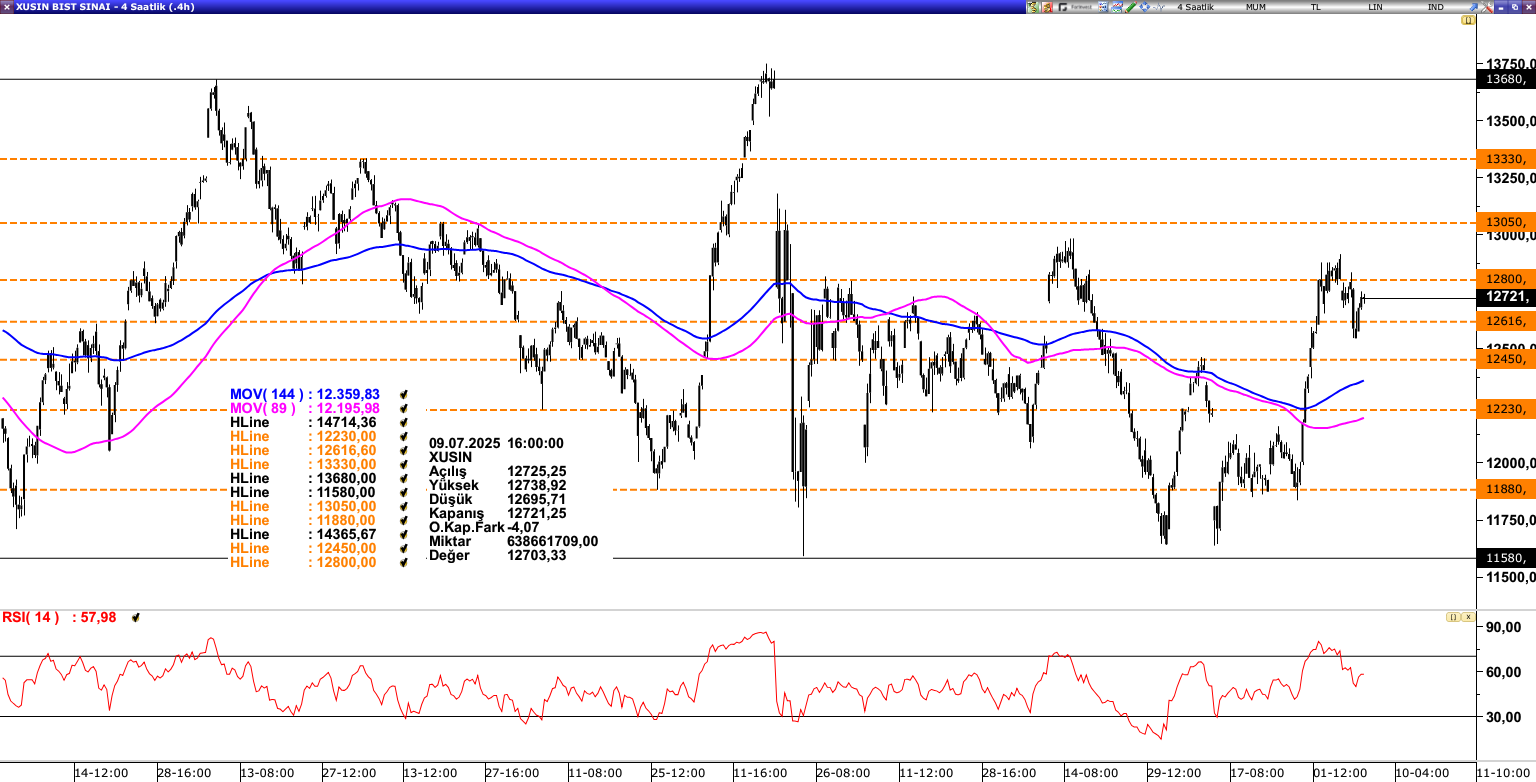This screenshot has width=1536, height=782.
Task: Select the TL currency option
Action: coord(1316,7)
